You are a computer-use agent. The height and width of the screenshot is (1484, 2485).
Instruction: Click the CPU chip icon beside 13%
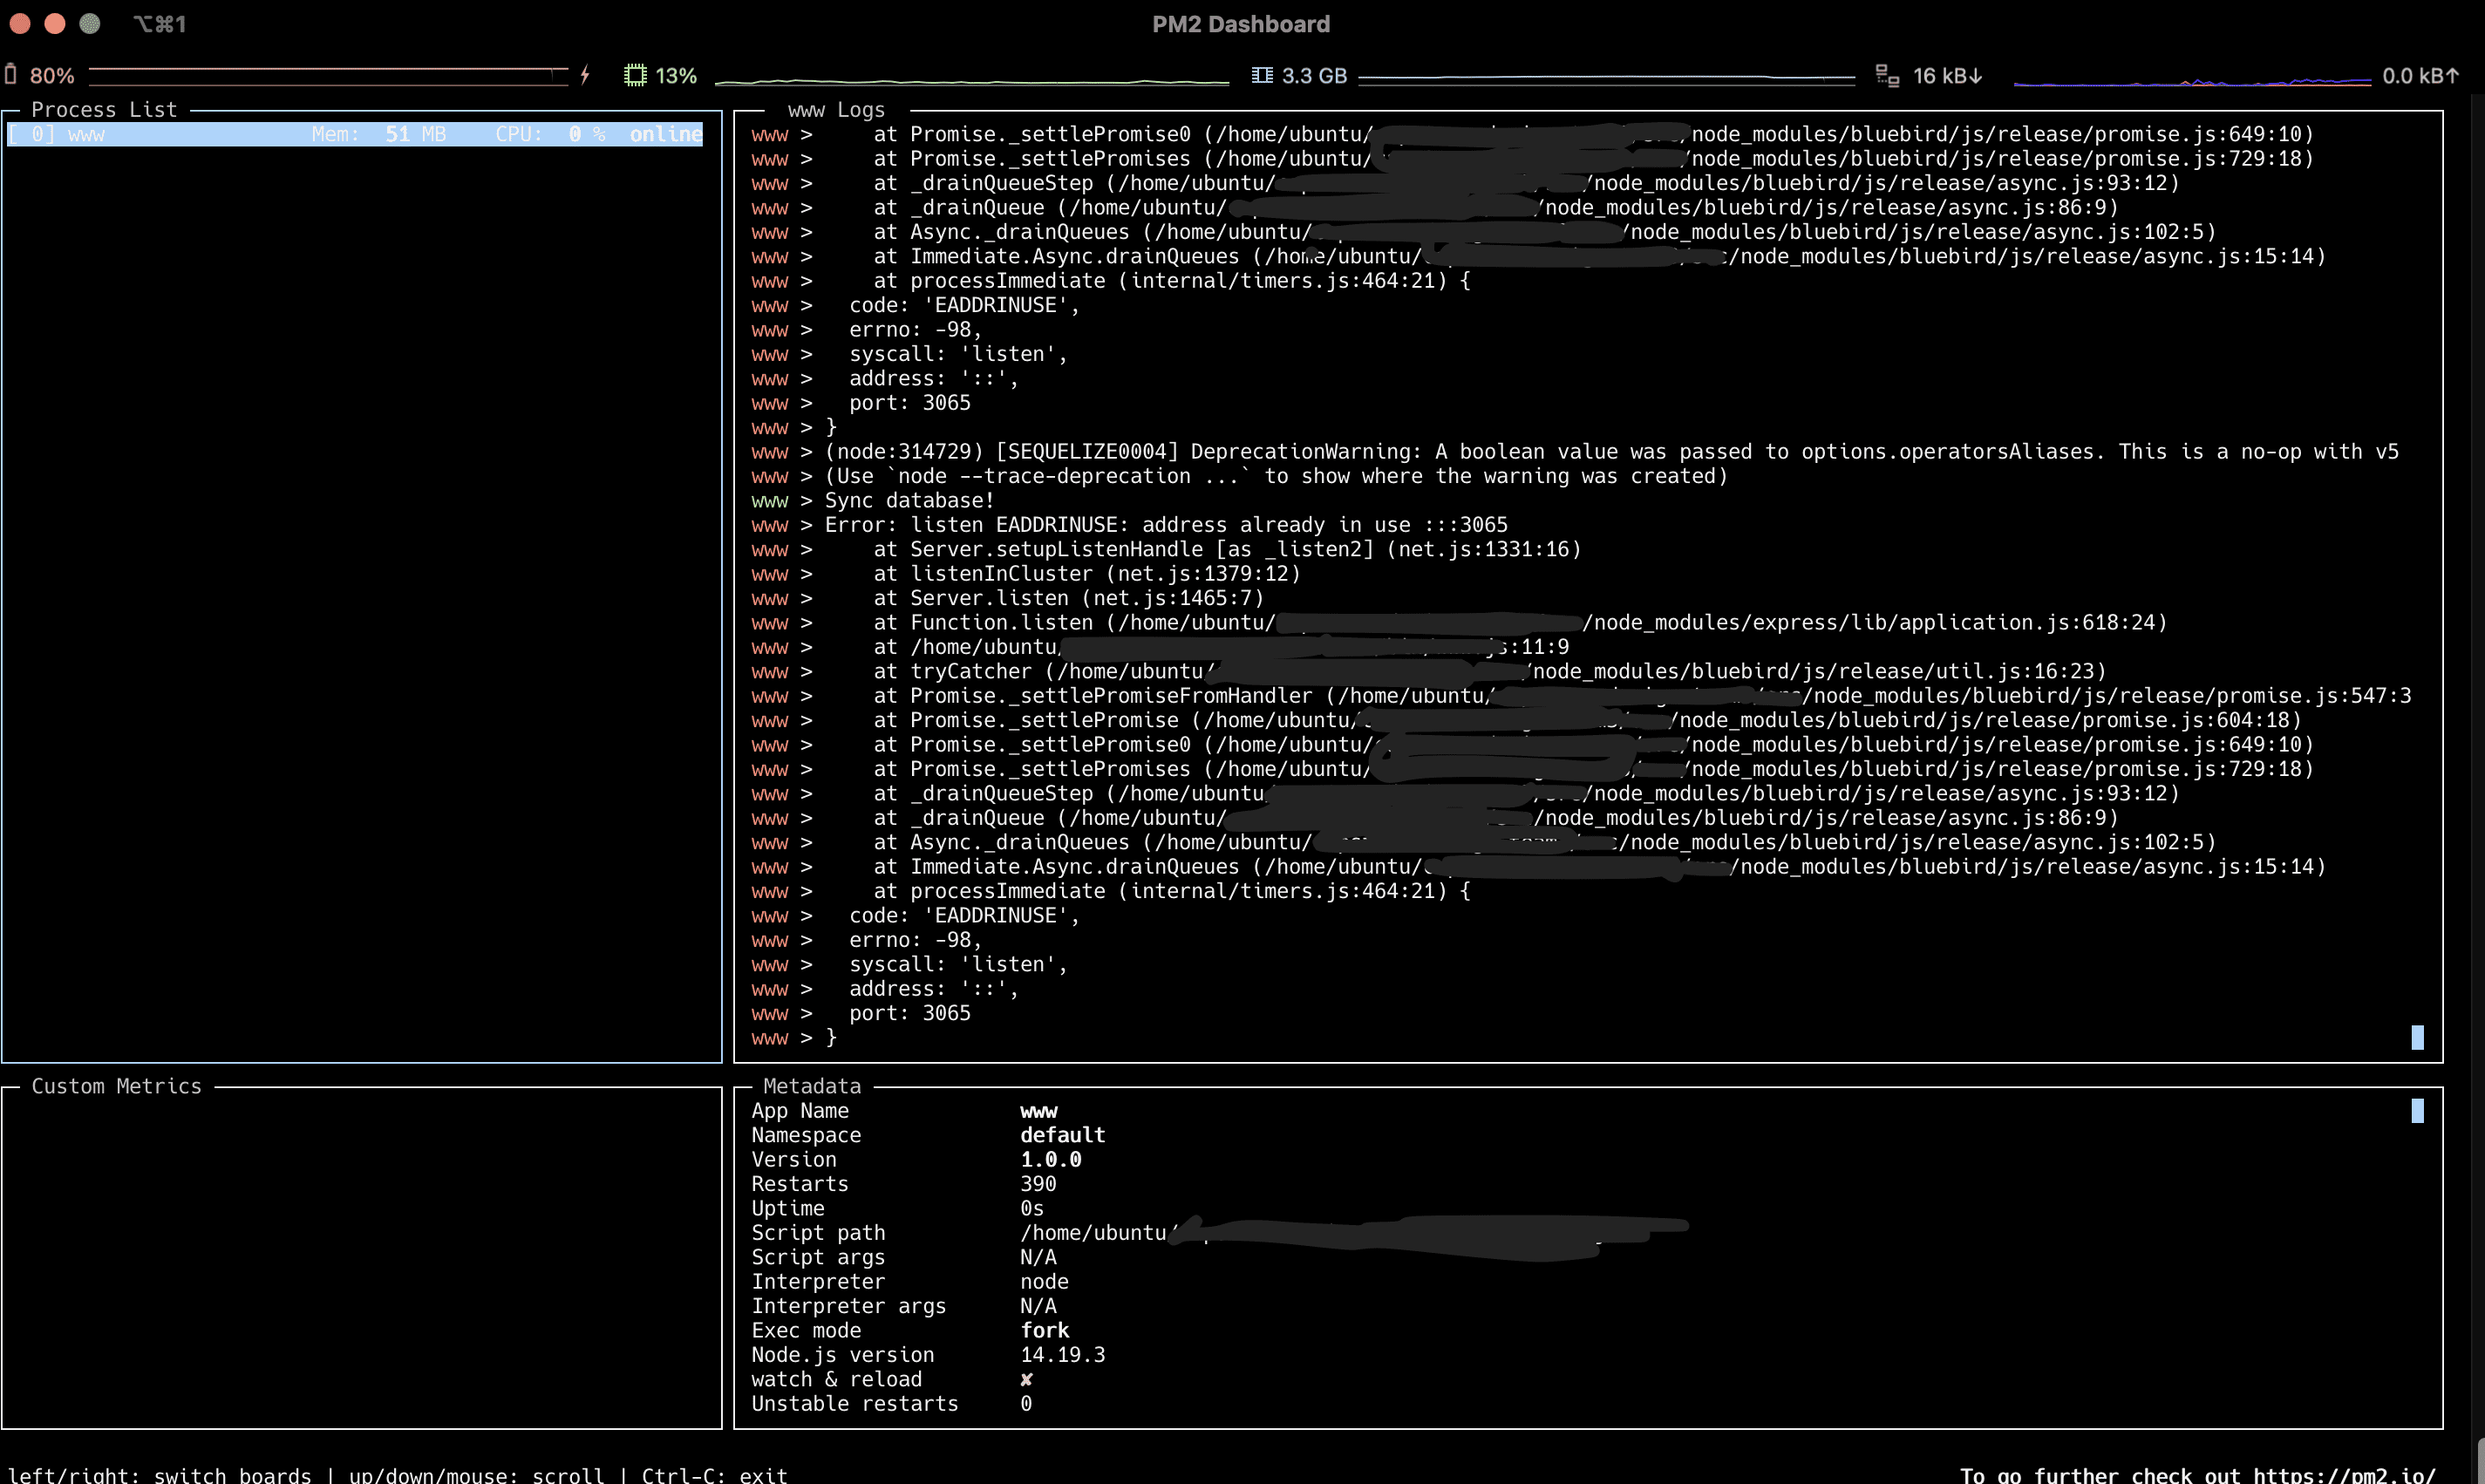coord(635,75)
